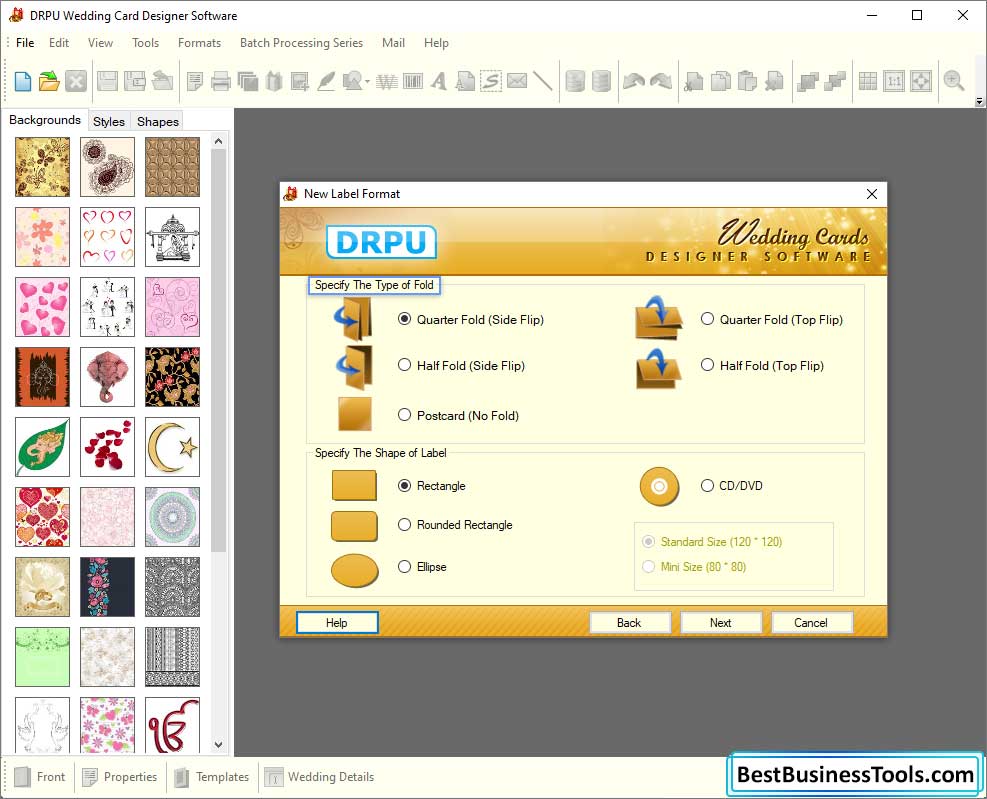Open the Mail menu
Image resolution: width=987 pixels, height=799 pixels.
(393, 43)
